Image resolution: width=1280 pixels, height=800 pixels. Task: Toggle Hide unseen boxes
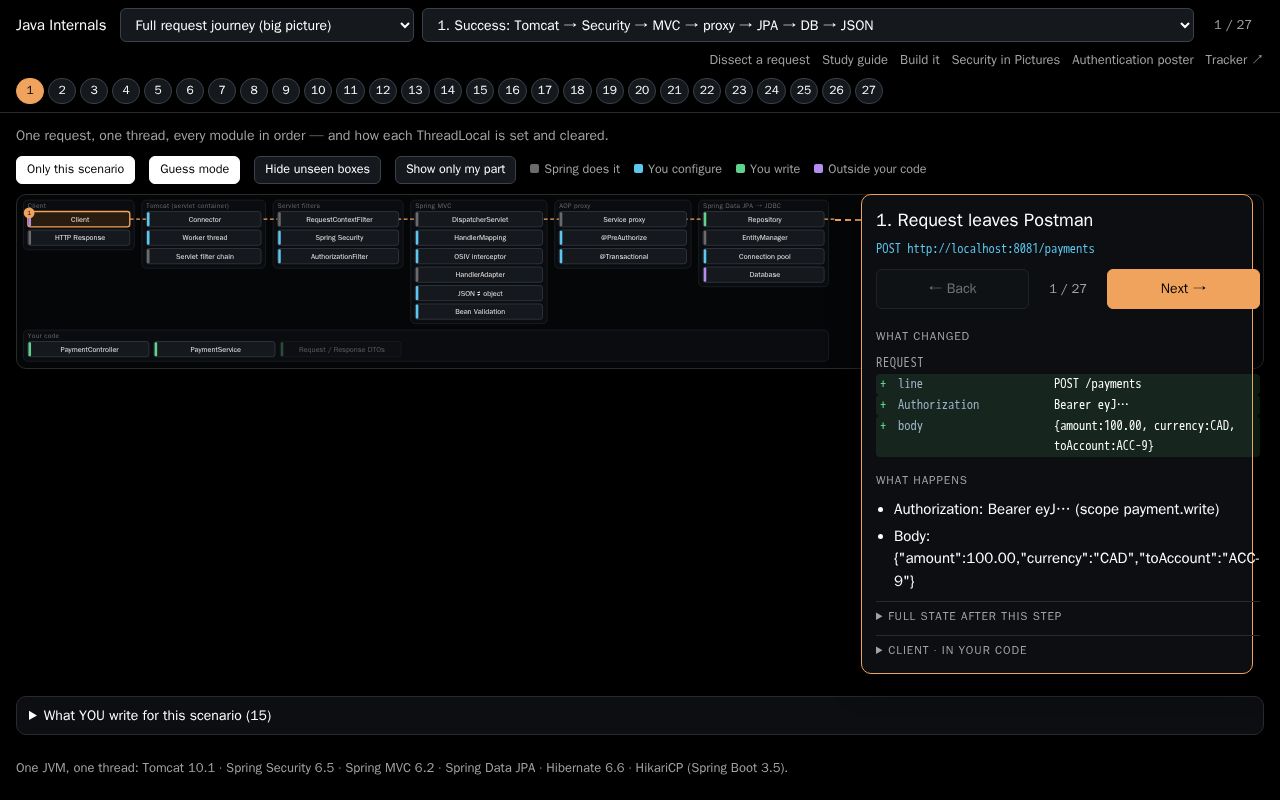317,169
